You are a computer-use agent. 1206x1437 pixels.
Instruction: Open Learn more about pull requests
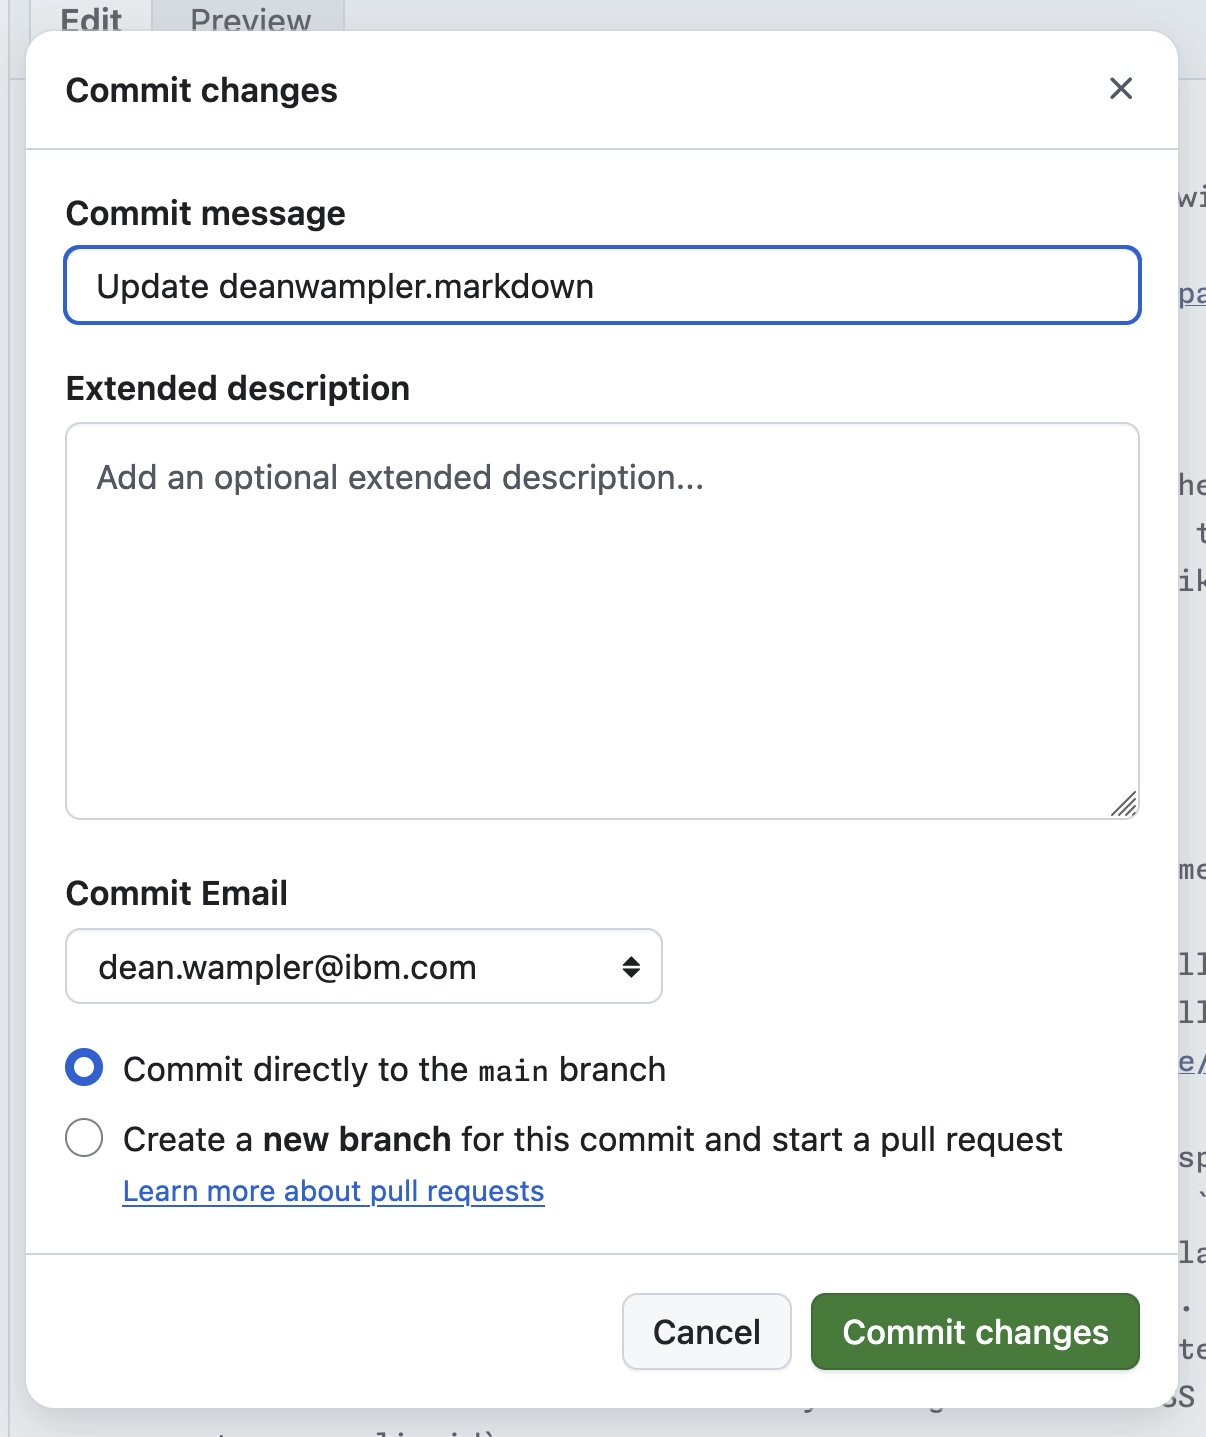pyautogui.click(x=333, y=1191)
